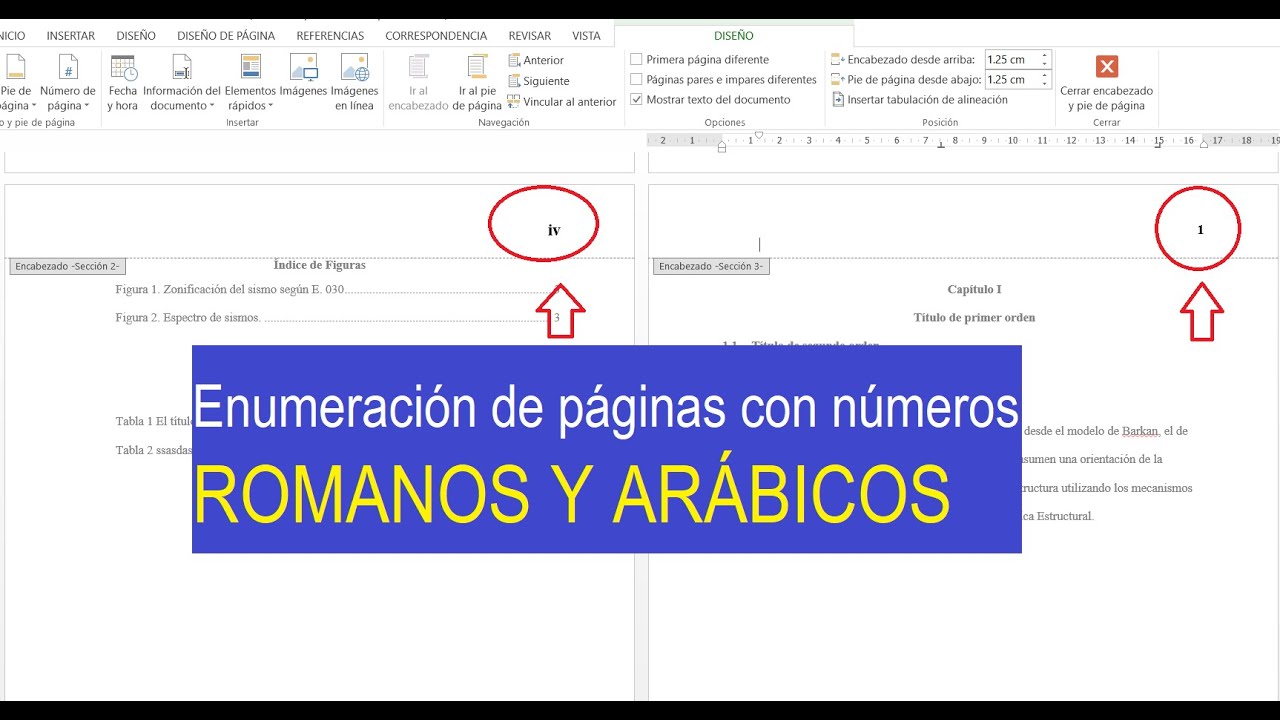
Task: Select the header tools DISEÑO tab
Action: [734, 36]
